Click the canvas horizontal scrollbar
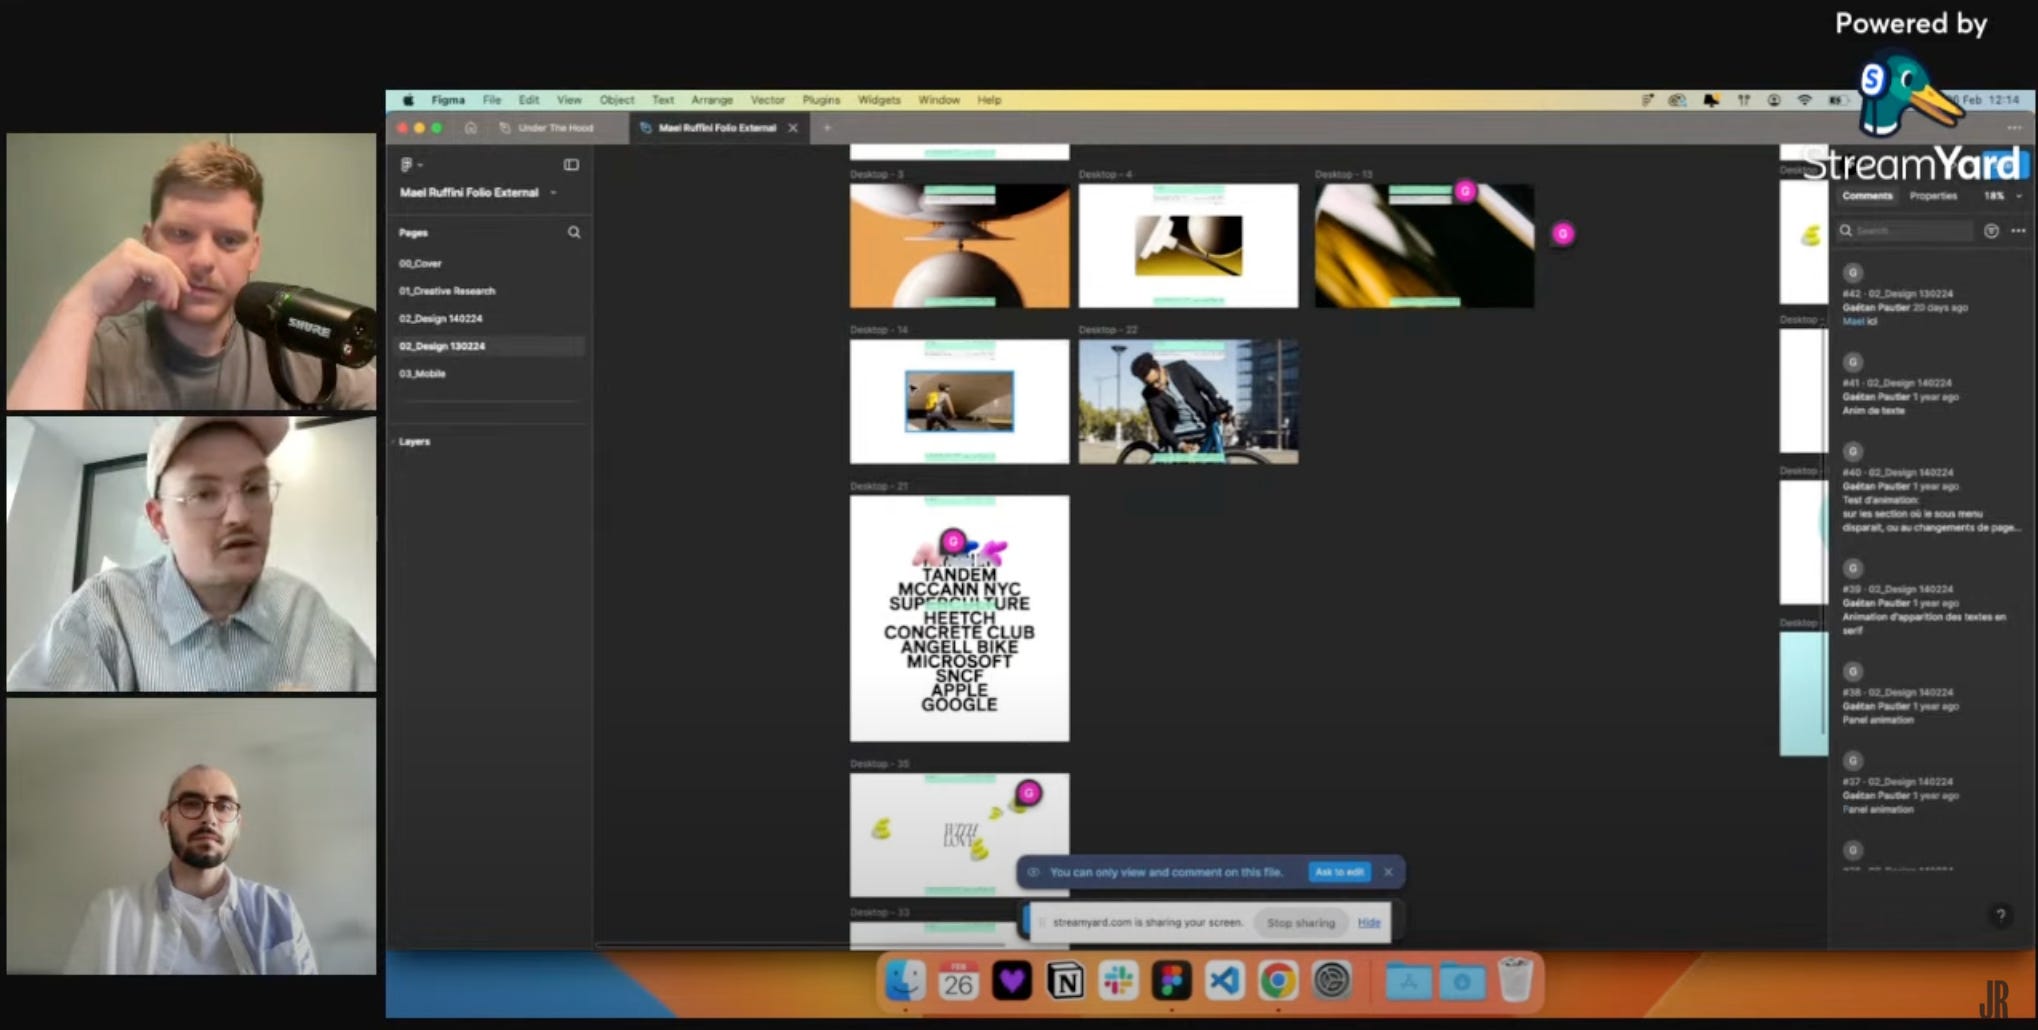Viewport: 2038px width, 1030px height. pyautogui.click(x=800, y=943)
